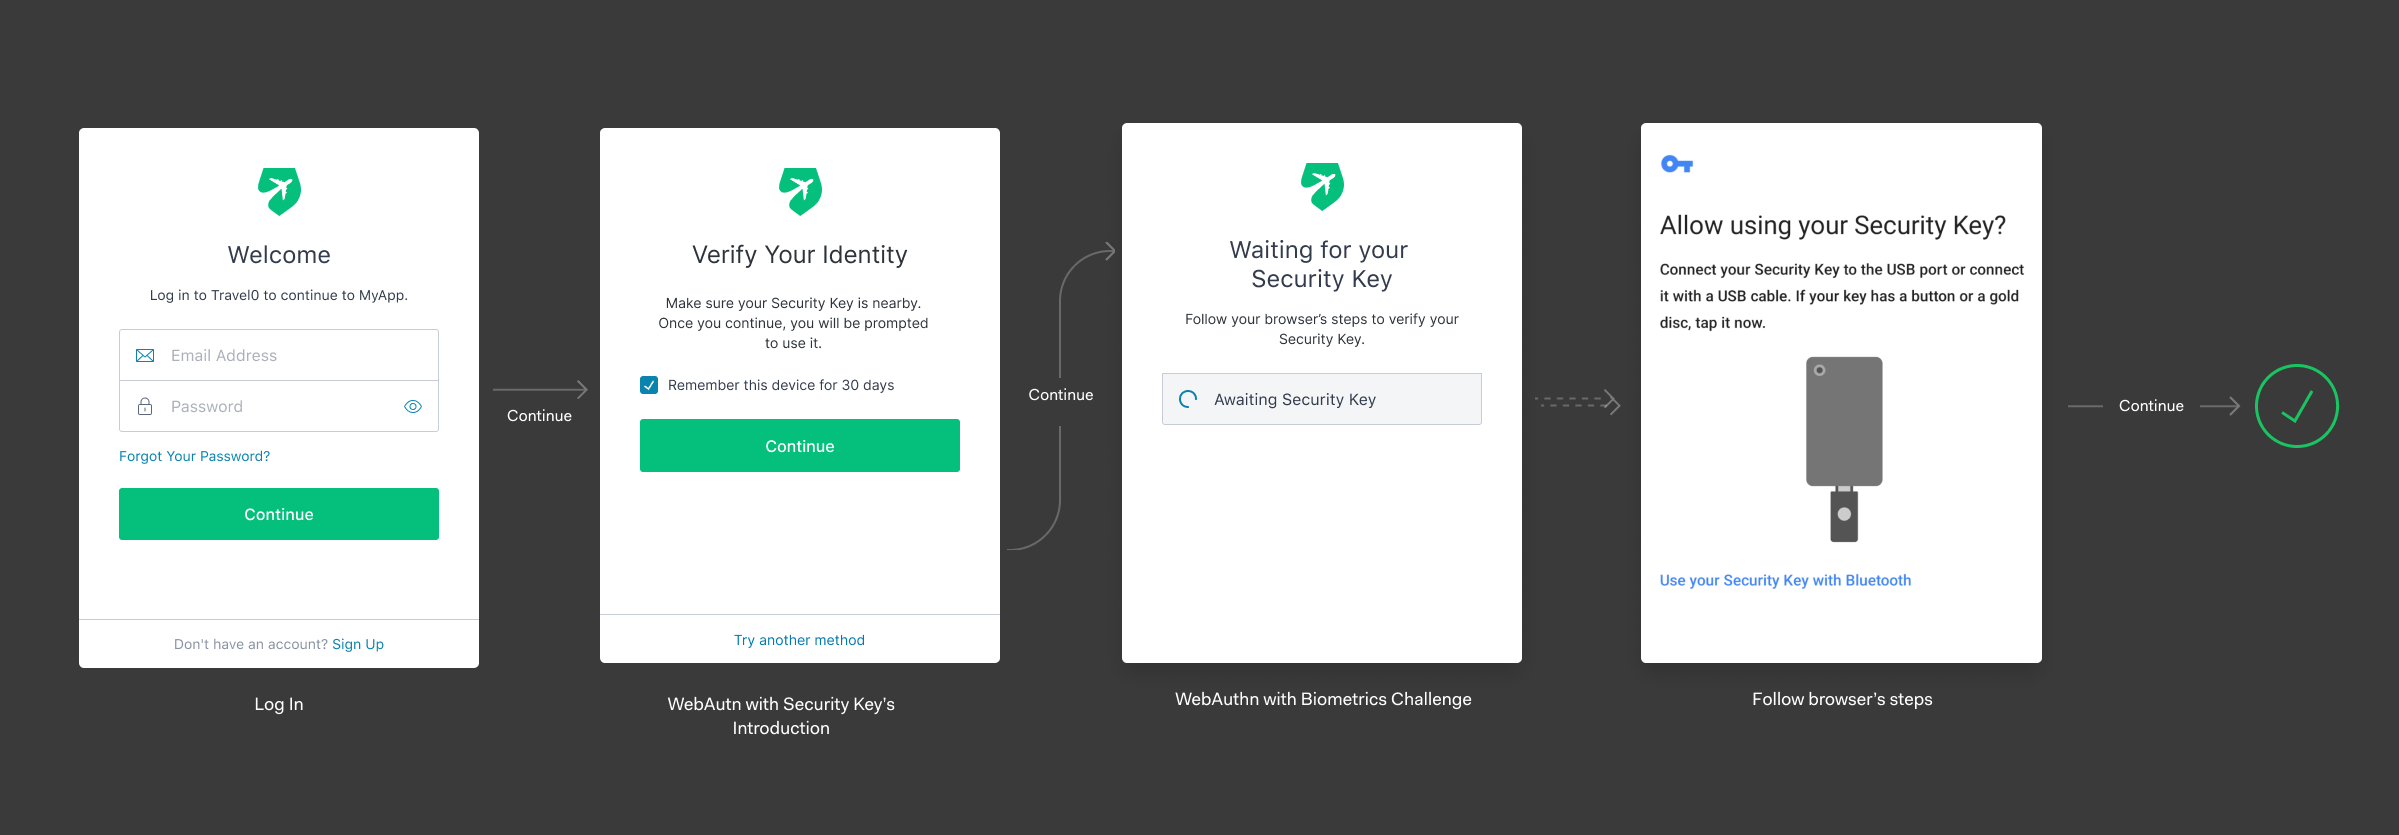Click the Password input field
This screenshot has height=835, width=2399.
point(279,406)
